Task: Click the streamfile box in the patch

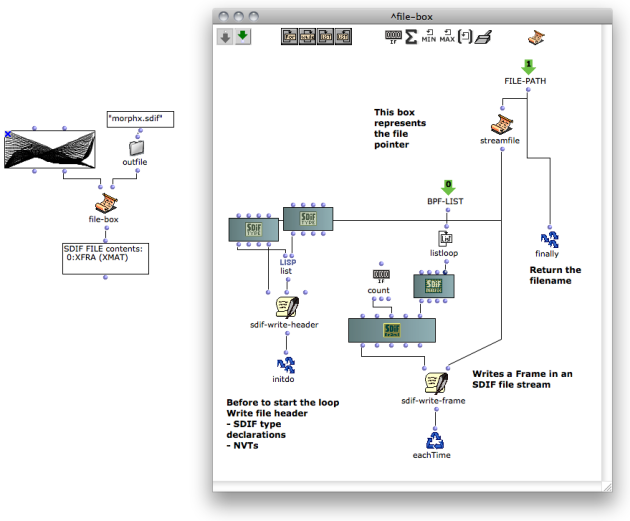Action: 501,125
